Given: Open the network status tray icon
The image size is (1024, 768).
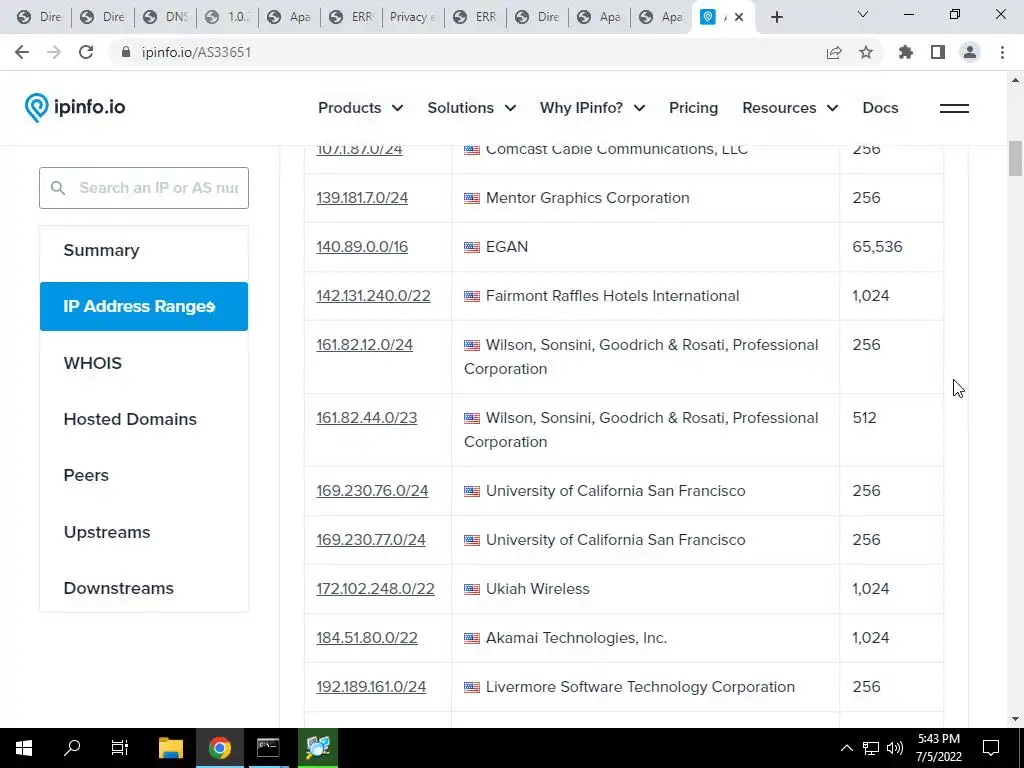Looking at the screenshot, I should [x=871, y=748].
